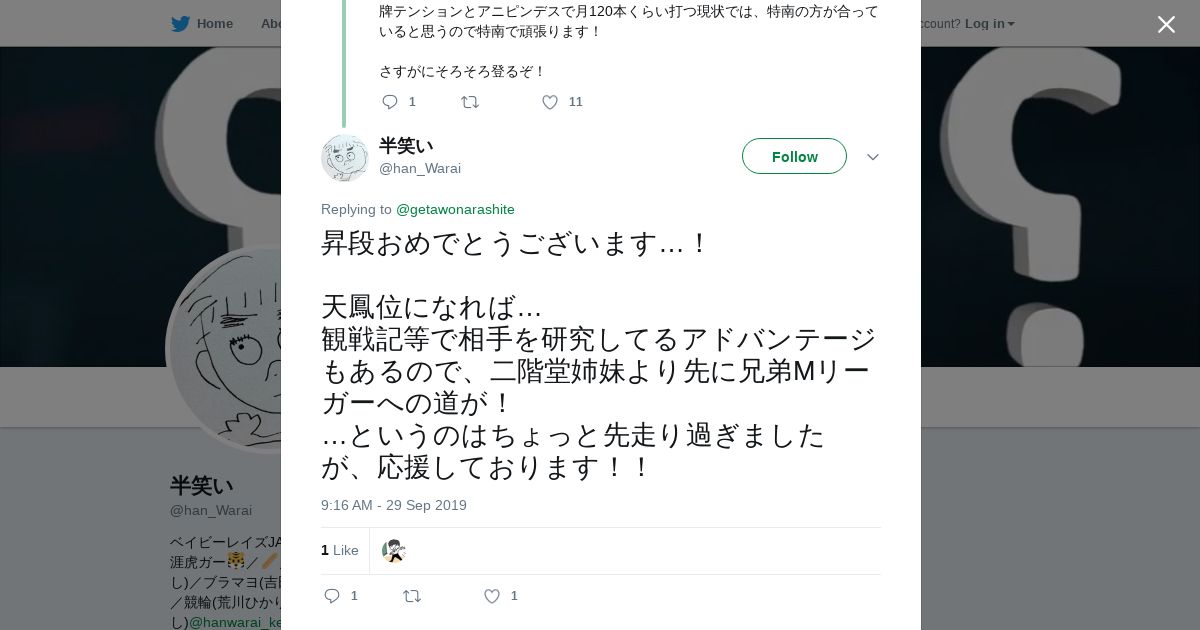This screenshot has width=1200, height=630.
Task: Click the reply icon under 半笑い's tweet
Action: [x=332, y=596]
